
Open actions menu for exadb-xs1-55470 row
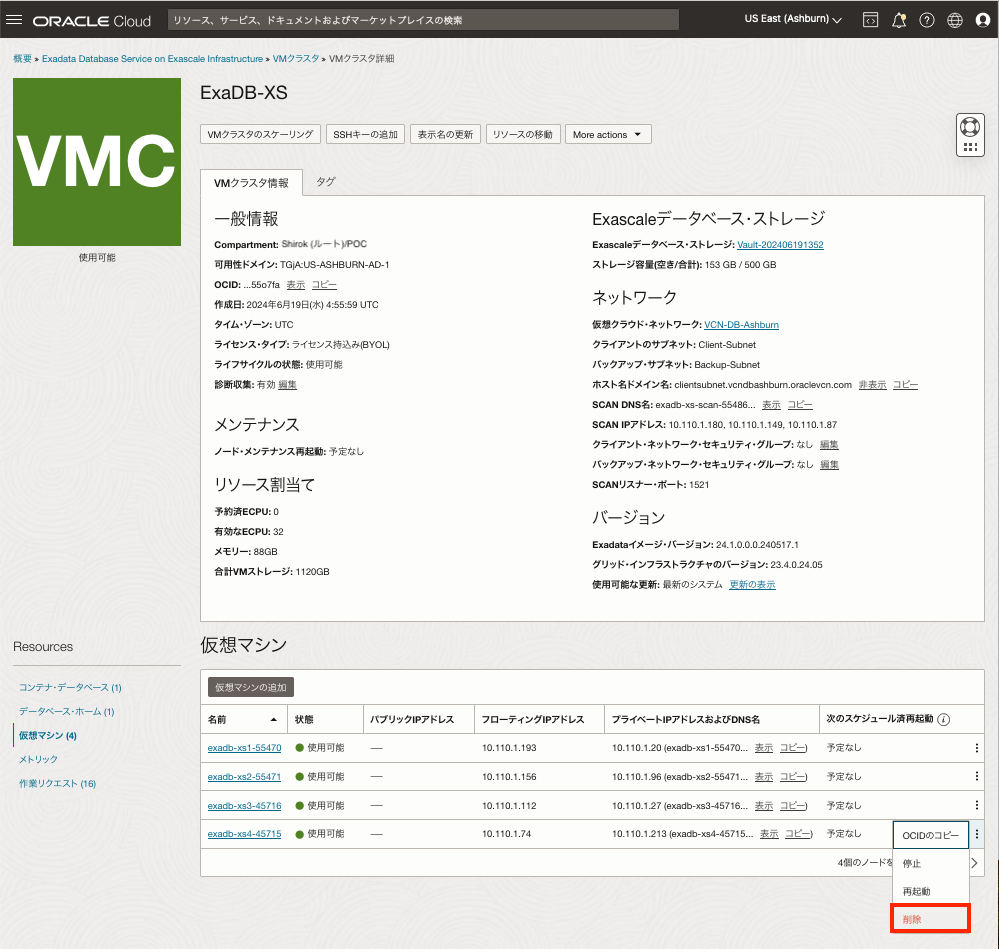(x=977, y=748)
